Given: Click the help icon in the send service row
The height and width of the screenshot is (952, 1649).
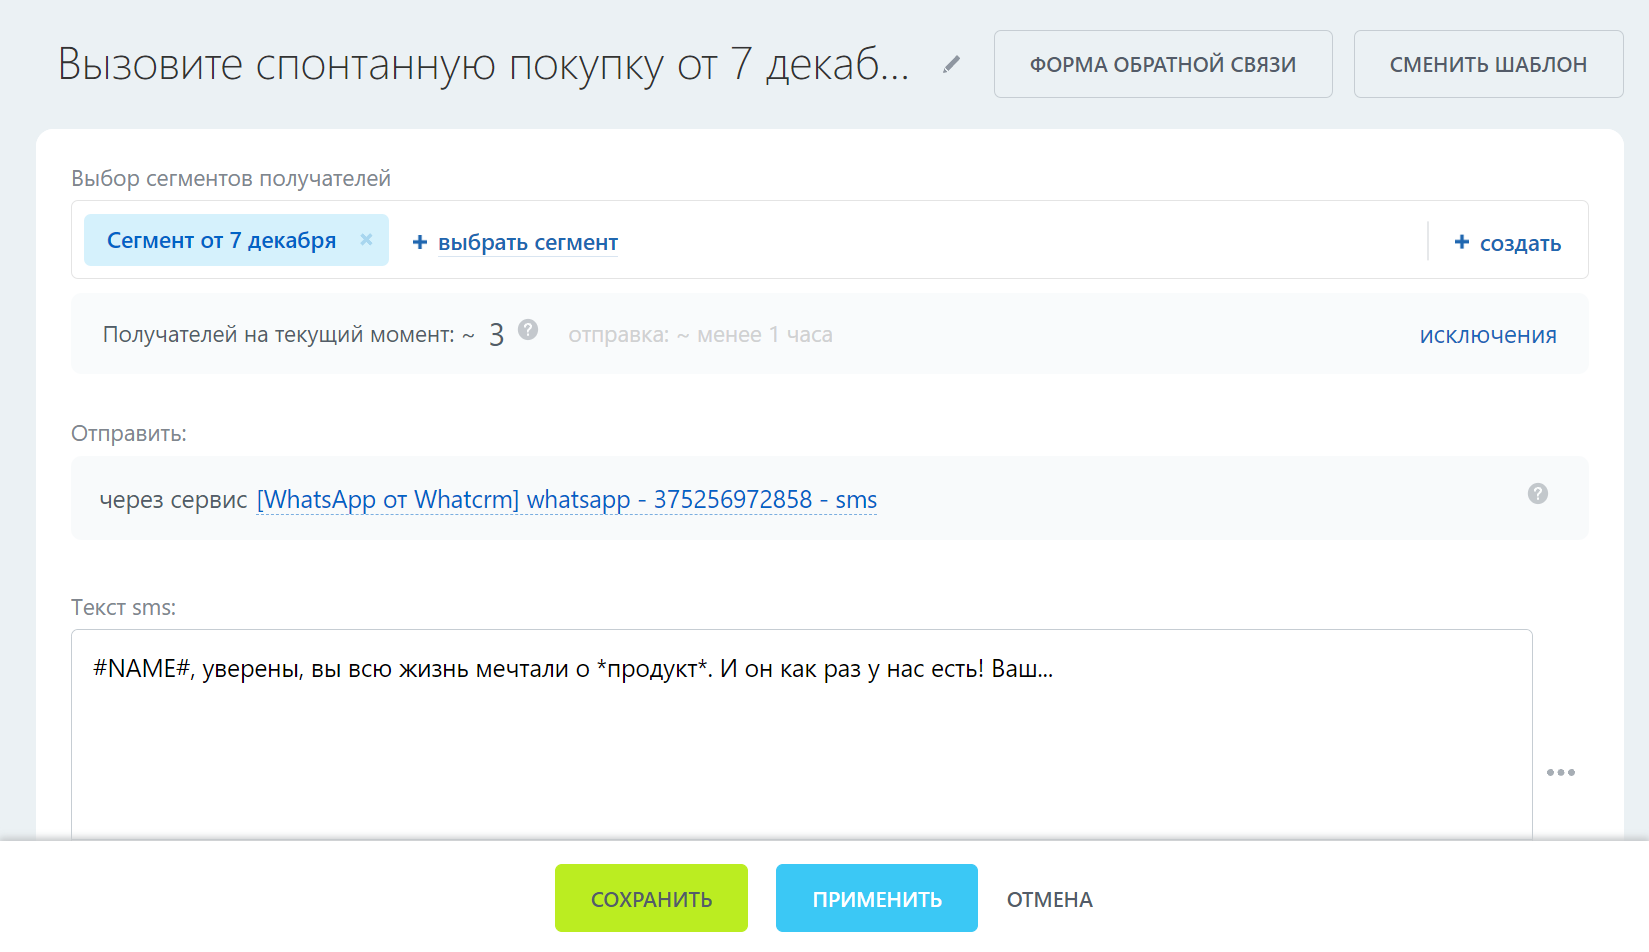Looking at the screenshot, I should tap(1538, 493).
